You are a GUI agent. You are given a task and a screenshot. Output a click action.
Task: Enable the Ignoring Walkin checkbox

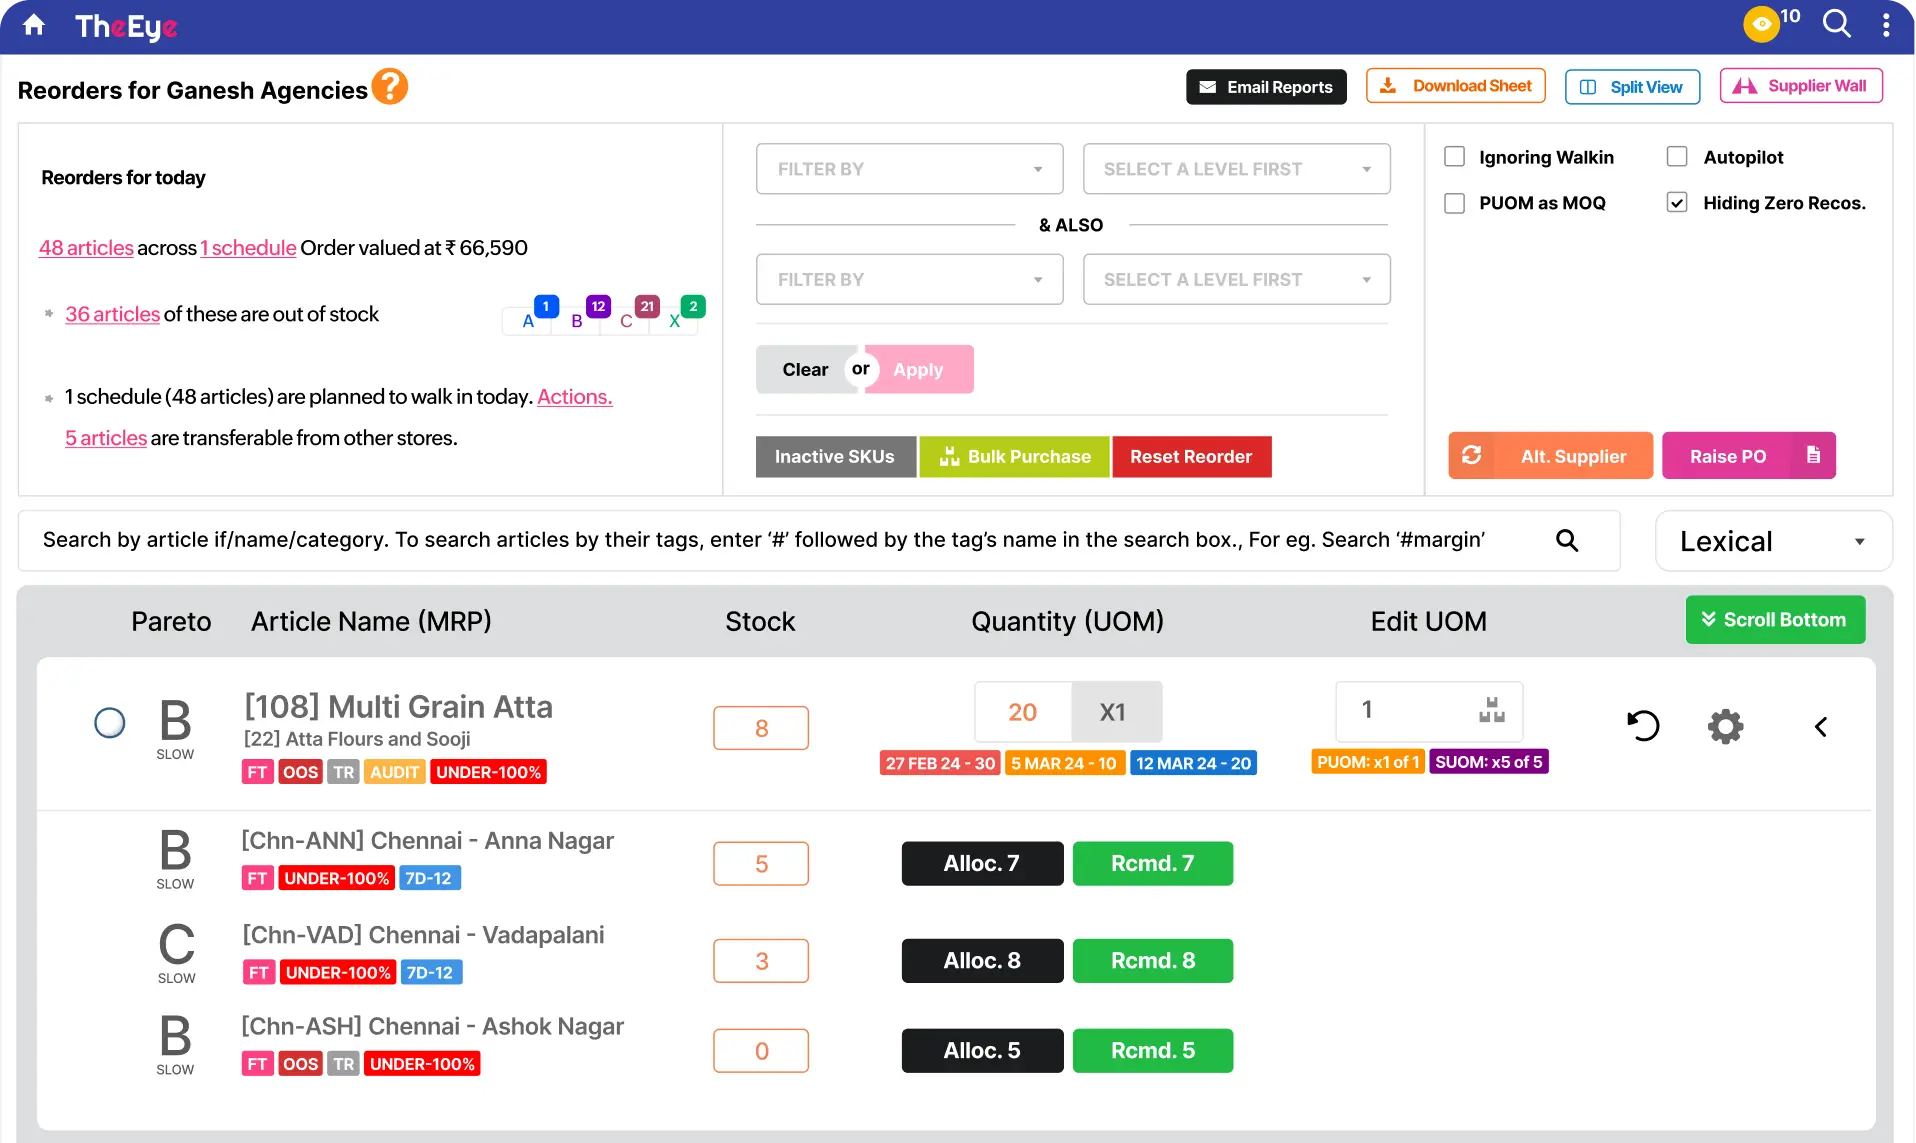pyautogui.click(x=1455, y=157)
